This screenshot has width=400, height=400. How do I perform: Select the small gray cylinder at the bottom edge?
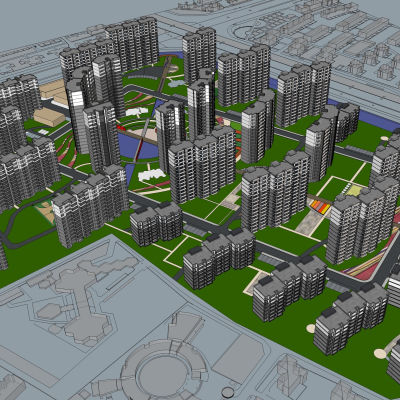[228, 392]
